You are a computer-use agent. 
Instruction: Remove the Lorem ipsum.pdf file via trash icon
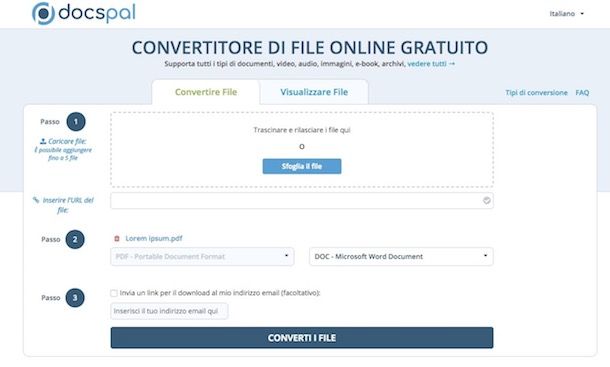pos(117,239)
